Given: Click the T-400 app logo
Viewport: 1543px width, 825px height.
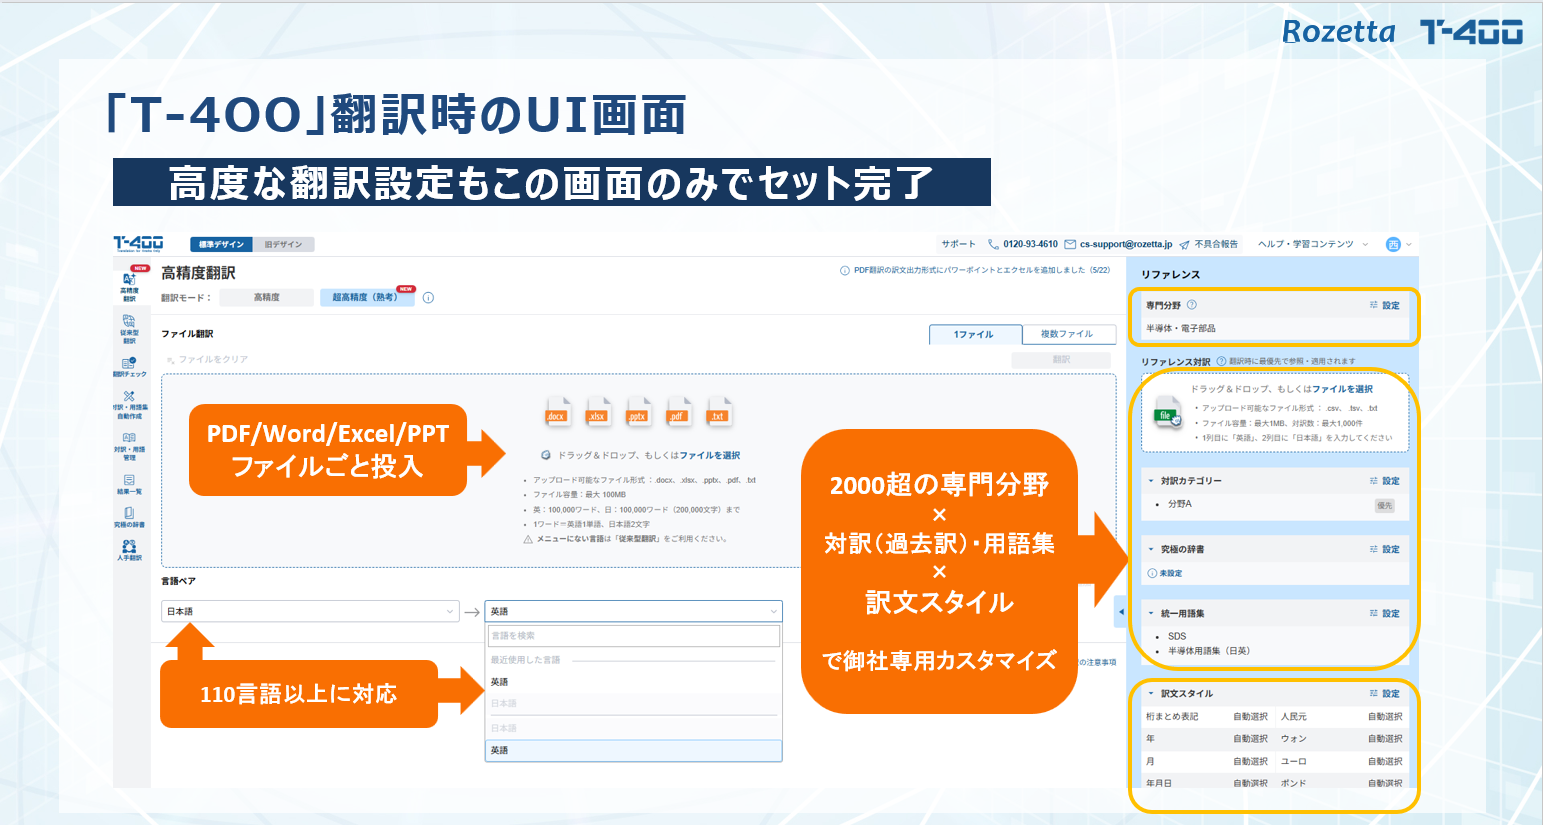Looking at the screenshot, I should (x=138, y=243).
